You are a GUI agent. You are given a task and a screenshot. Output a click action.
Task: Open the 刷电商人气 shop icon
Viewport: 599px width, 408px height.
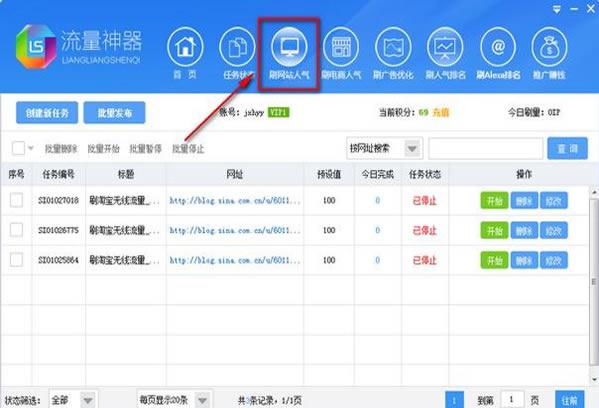(341, 47)
